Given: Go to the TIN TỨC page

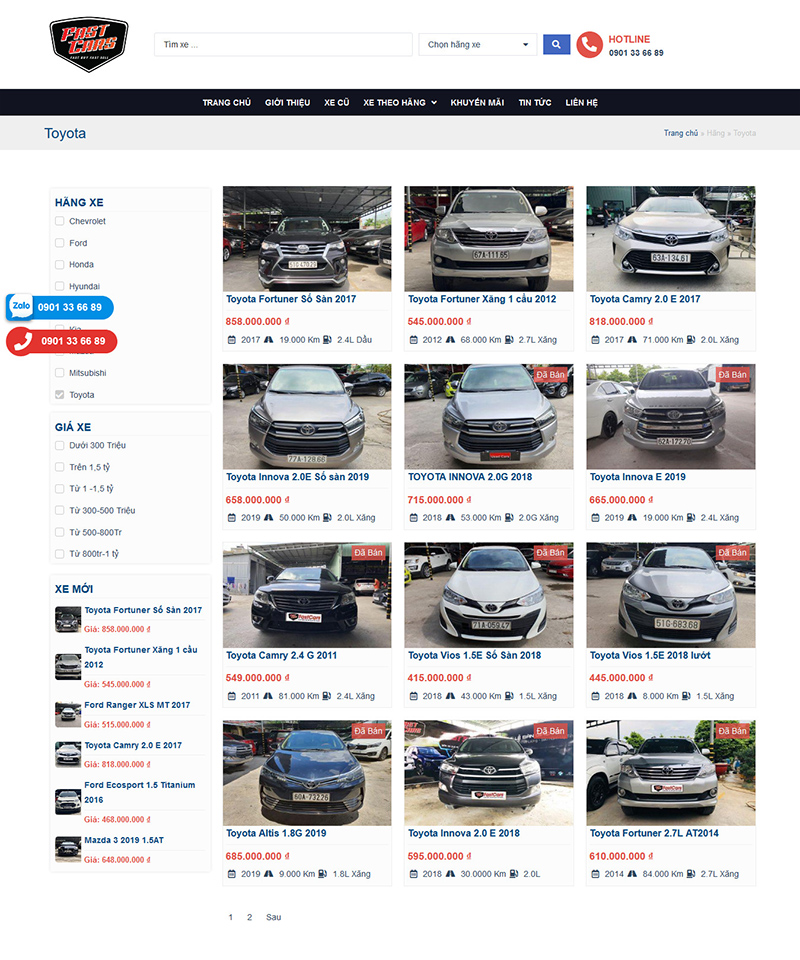Looking at the screenshot, I should [x=535, y=103].
